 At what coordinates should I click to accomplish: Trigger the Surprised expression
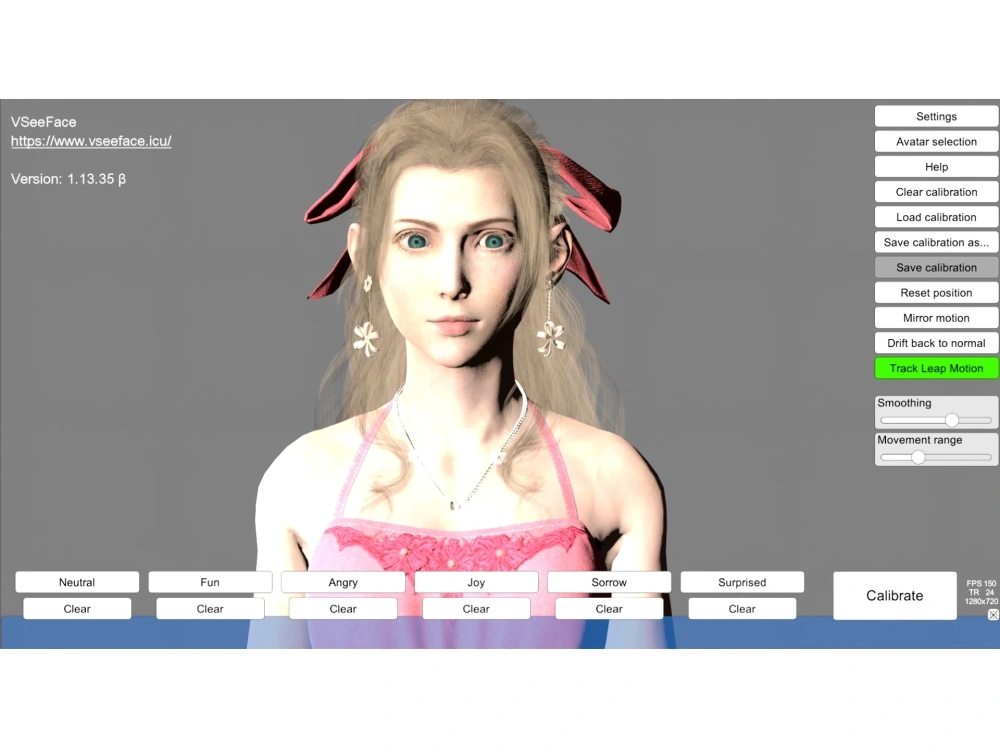coord(742,582)
